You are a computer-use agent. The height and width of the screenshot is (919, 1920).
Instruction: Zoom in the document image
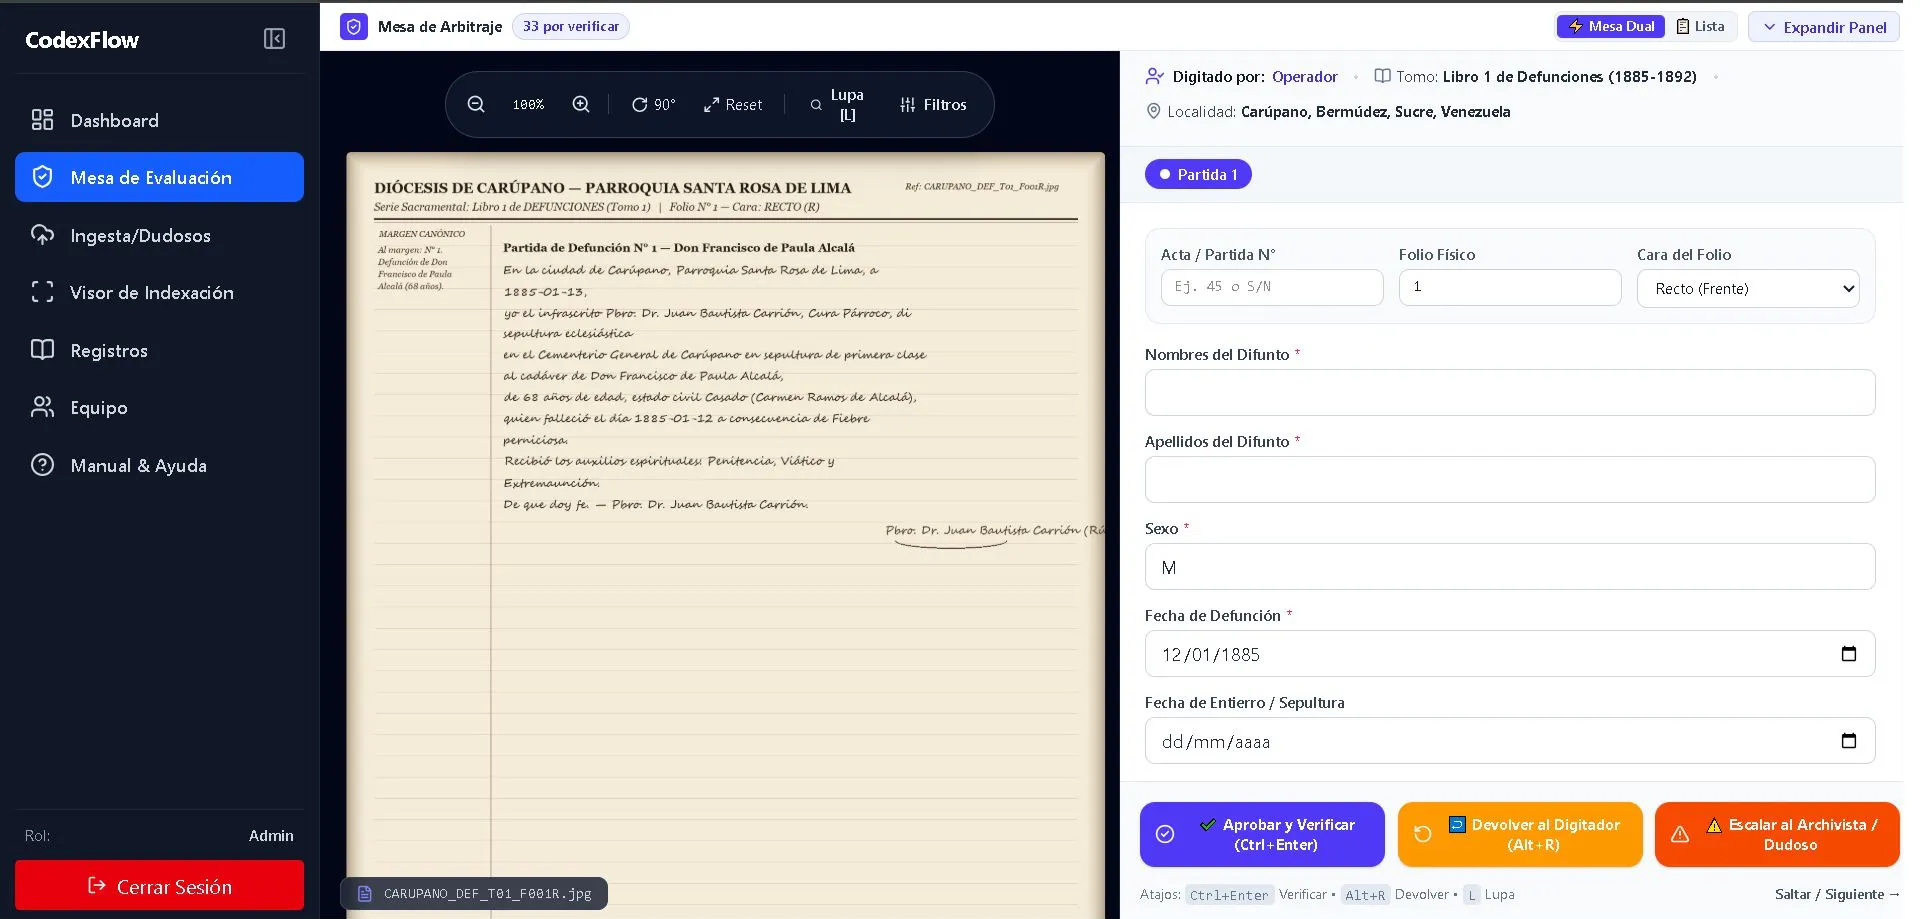click(x=581, y=104)
